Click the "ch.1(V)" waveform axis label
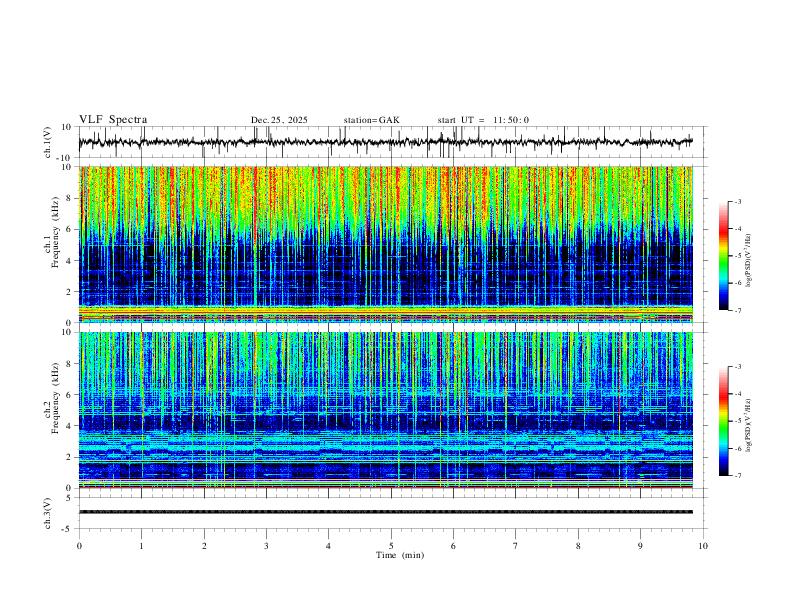792x612 pixels. (x=48, y=142)
